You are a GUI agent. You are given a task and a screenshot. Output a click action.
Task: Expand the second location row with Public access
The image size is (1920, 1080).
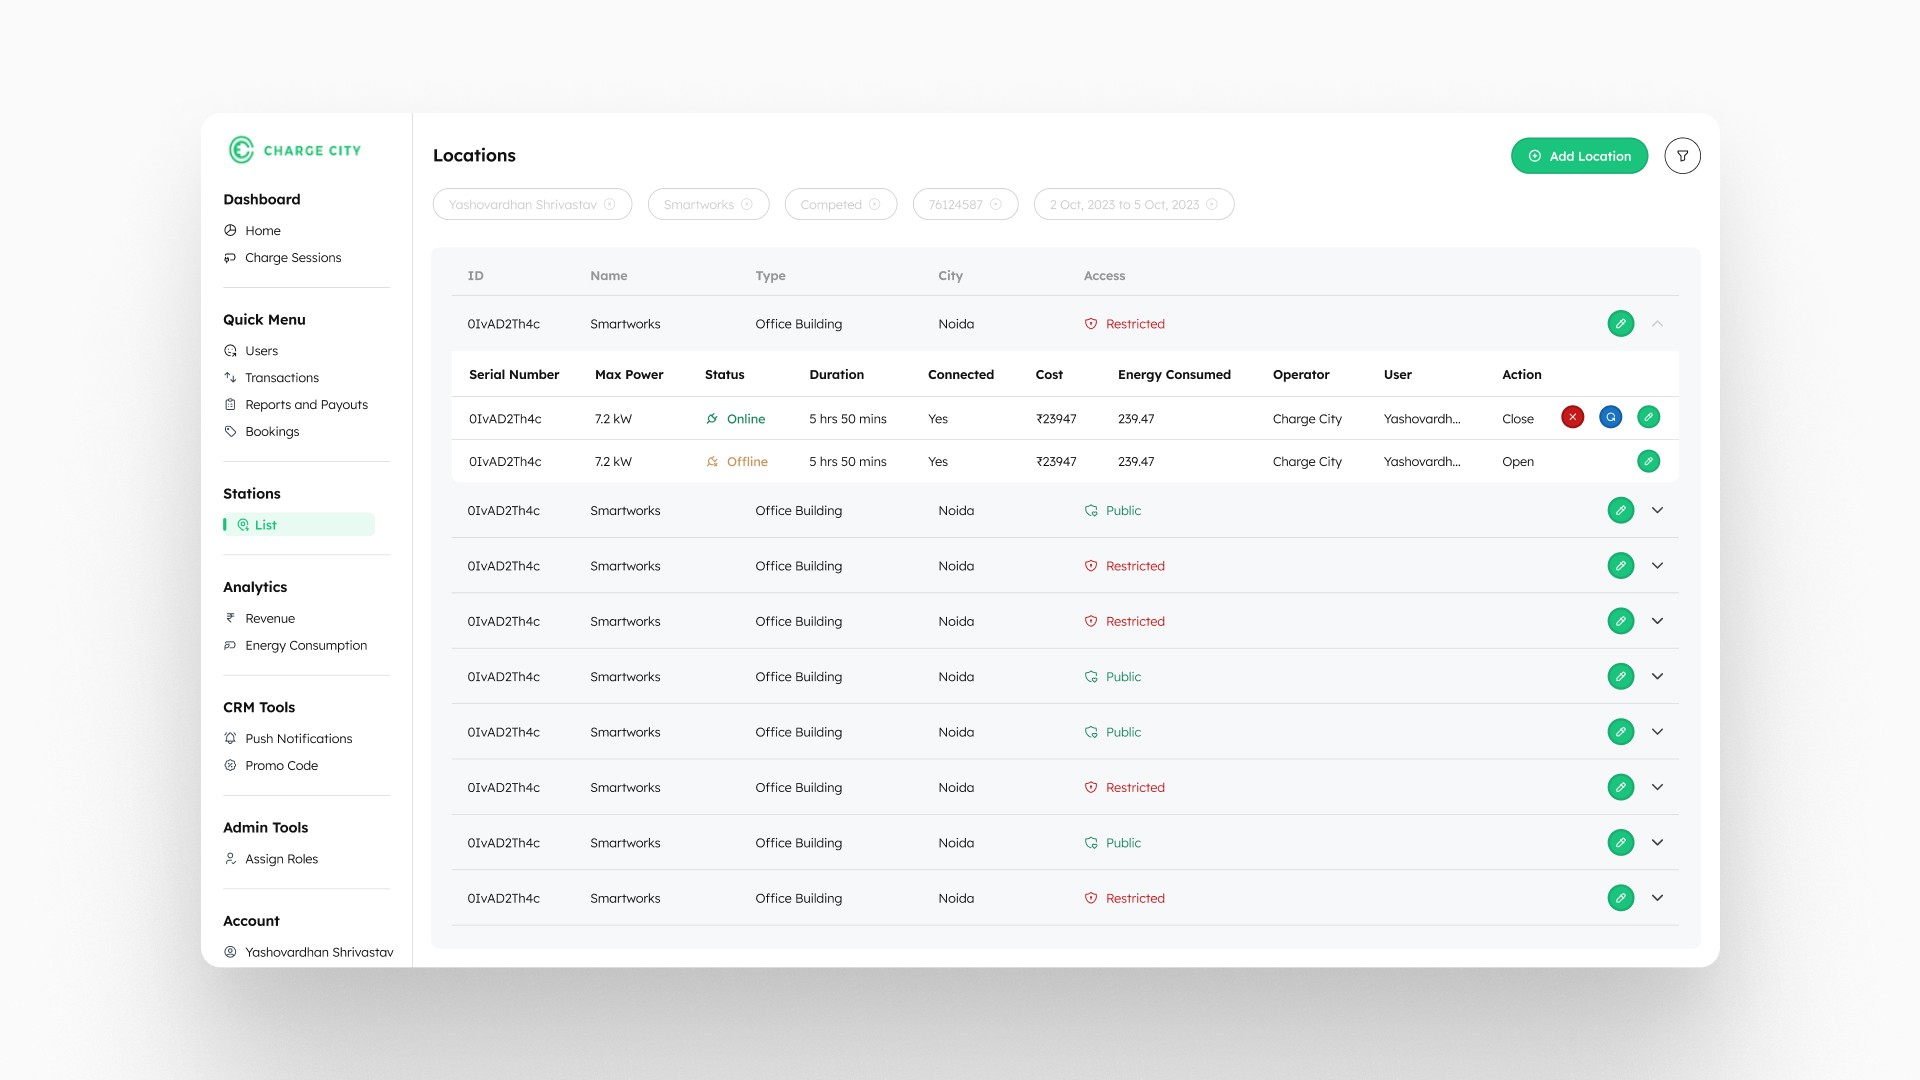click(x=1657, y=510)
